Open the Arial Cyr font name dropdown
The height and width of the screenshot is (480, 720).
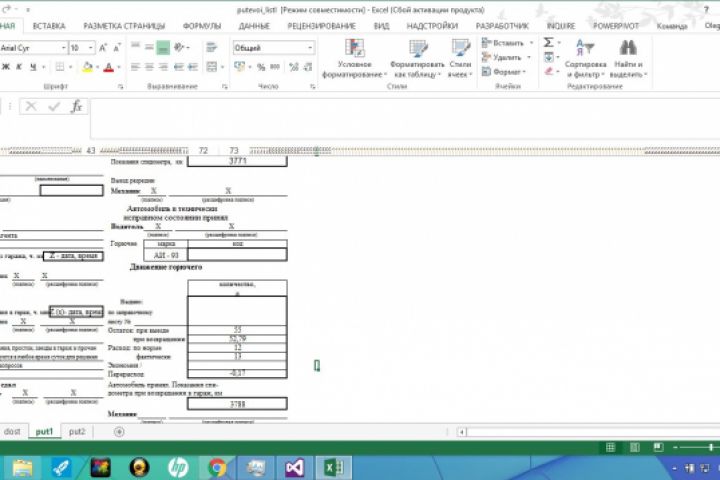63,48
